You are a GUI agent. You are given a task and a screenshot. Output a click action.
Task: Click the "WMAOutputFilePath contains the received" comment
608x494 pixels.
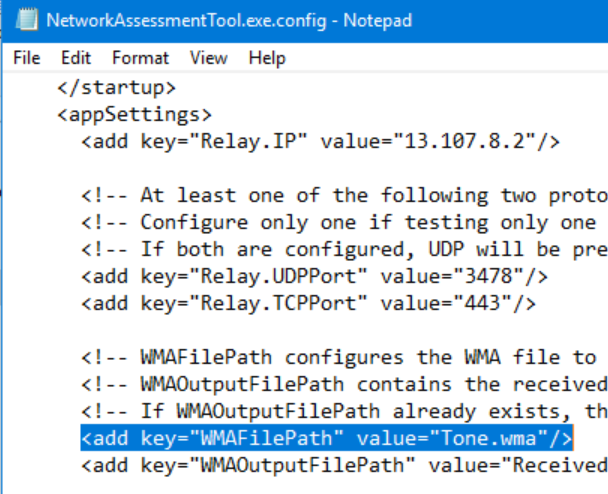pyautogui.click(x=350, y=384)
